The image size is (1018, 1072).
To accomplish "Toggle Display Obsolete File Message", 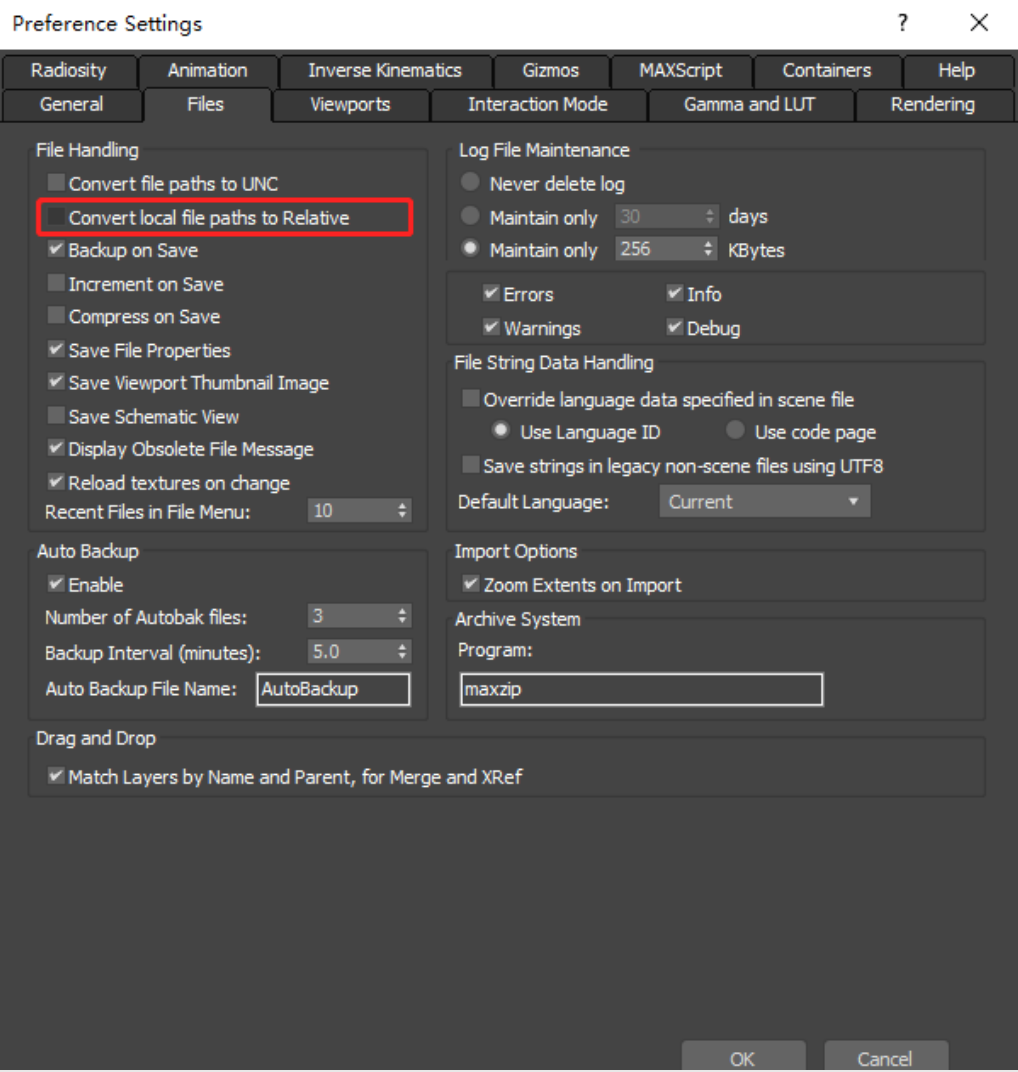I will pos(56,448).
